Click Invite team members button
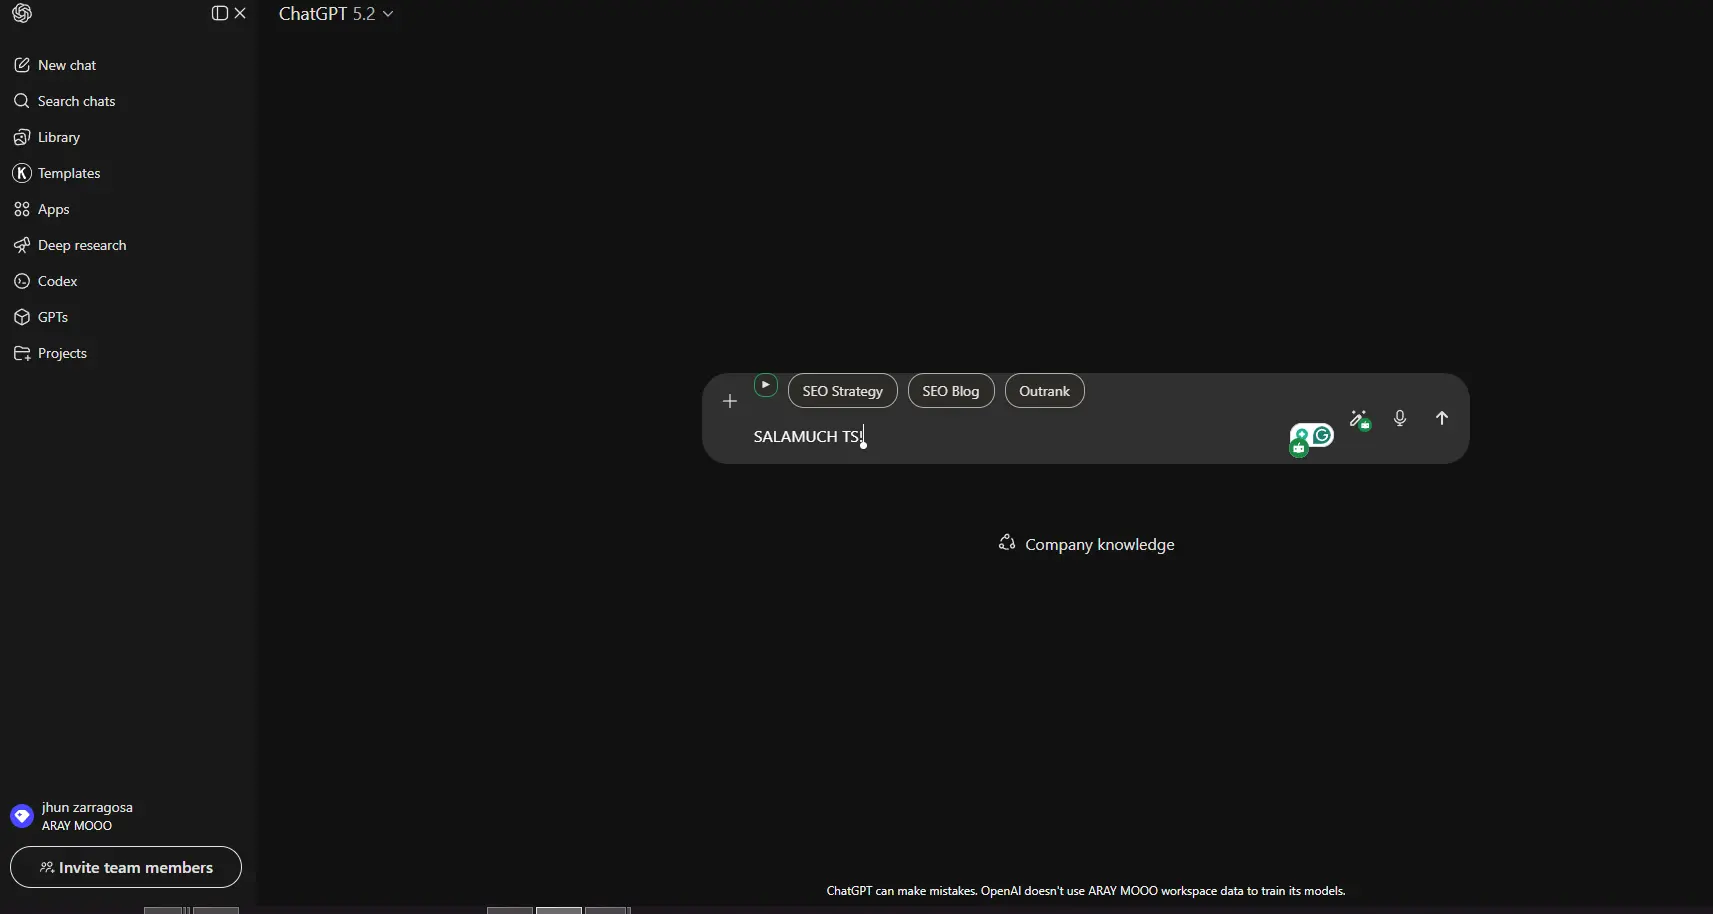Screen dimensions: 1713x914 pos(126,867)
